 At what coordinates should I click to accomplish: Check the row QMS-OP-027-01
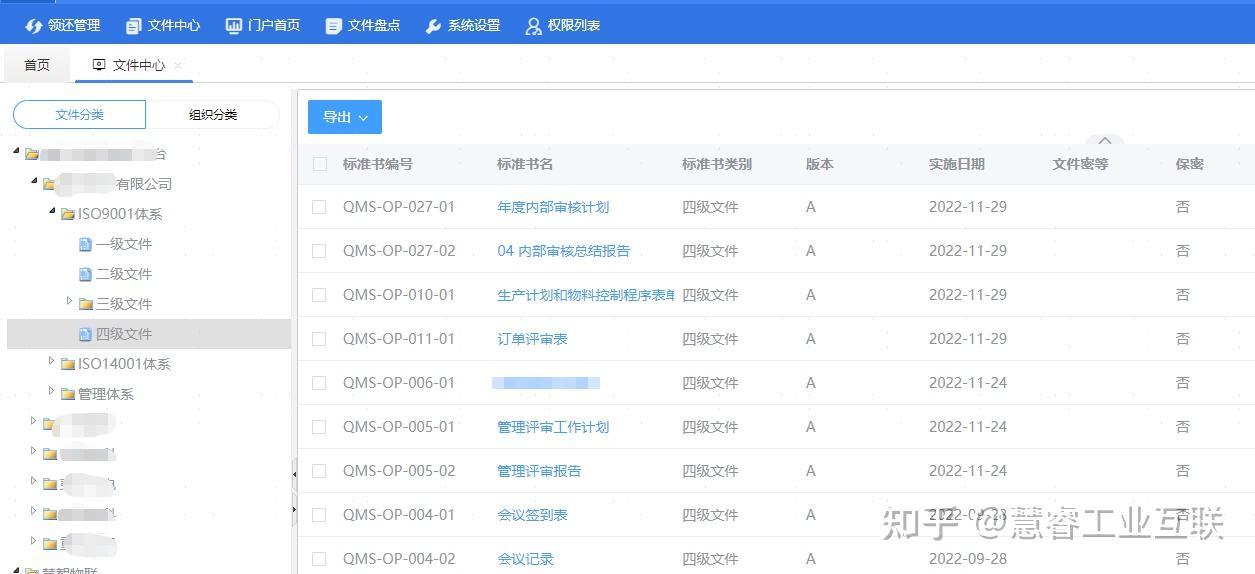pyautogui.click(x=319, y=207)
